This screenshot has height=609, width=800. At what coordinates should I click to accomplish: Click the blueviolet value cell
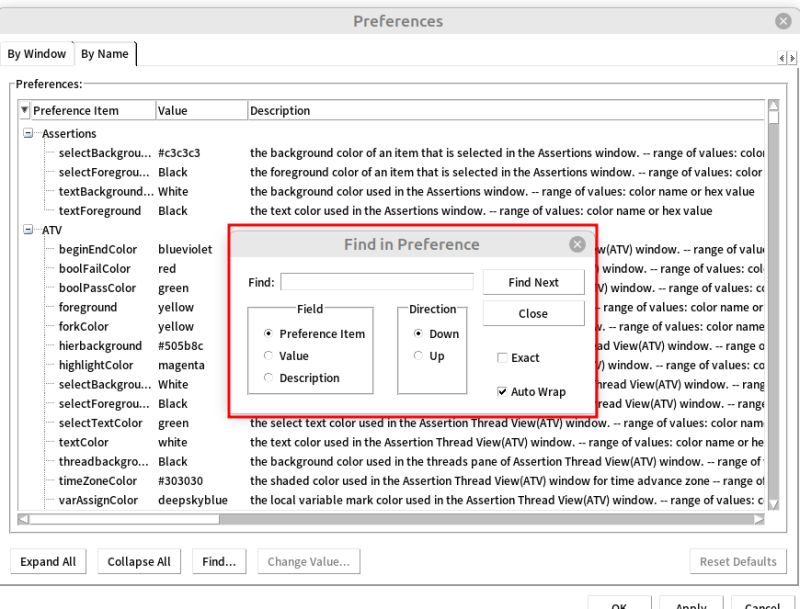click(x=185, y=249)
